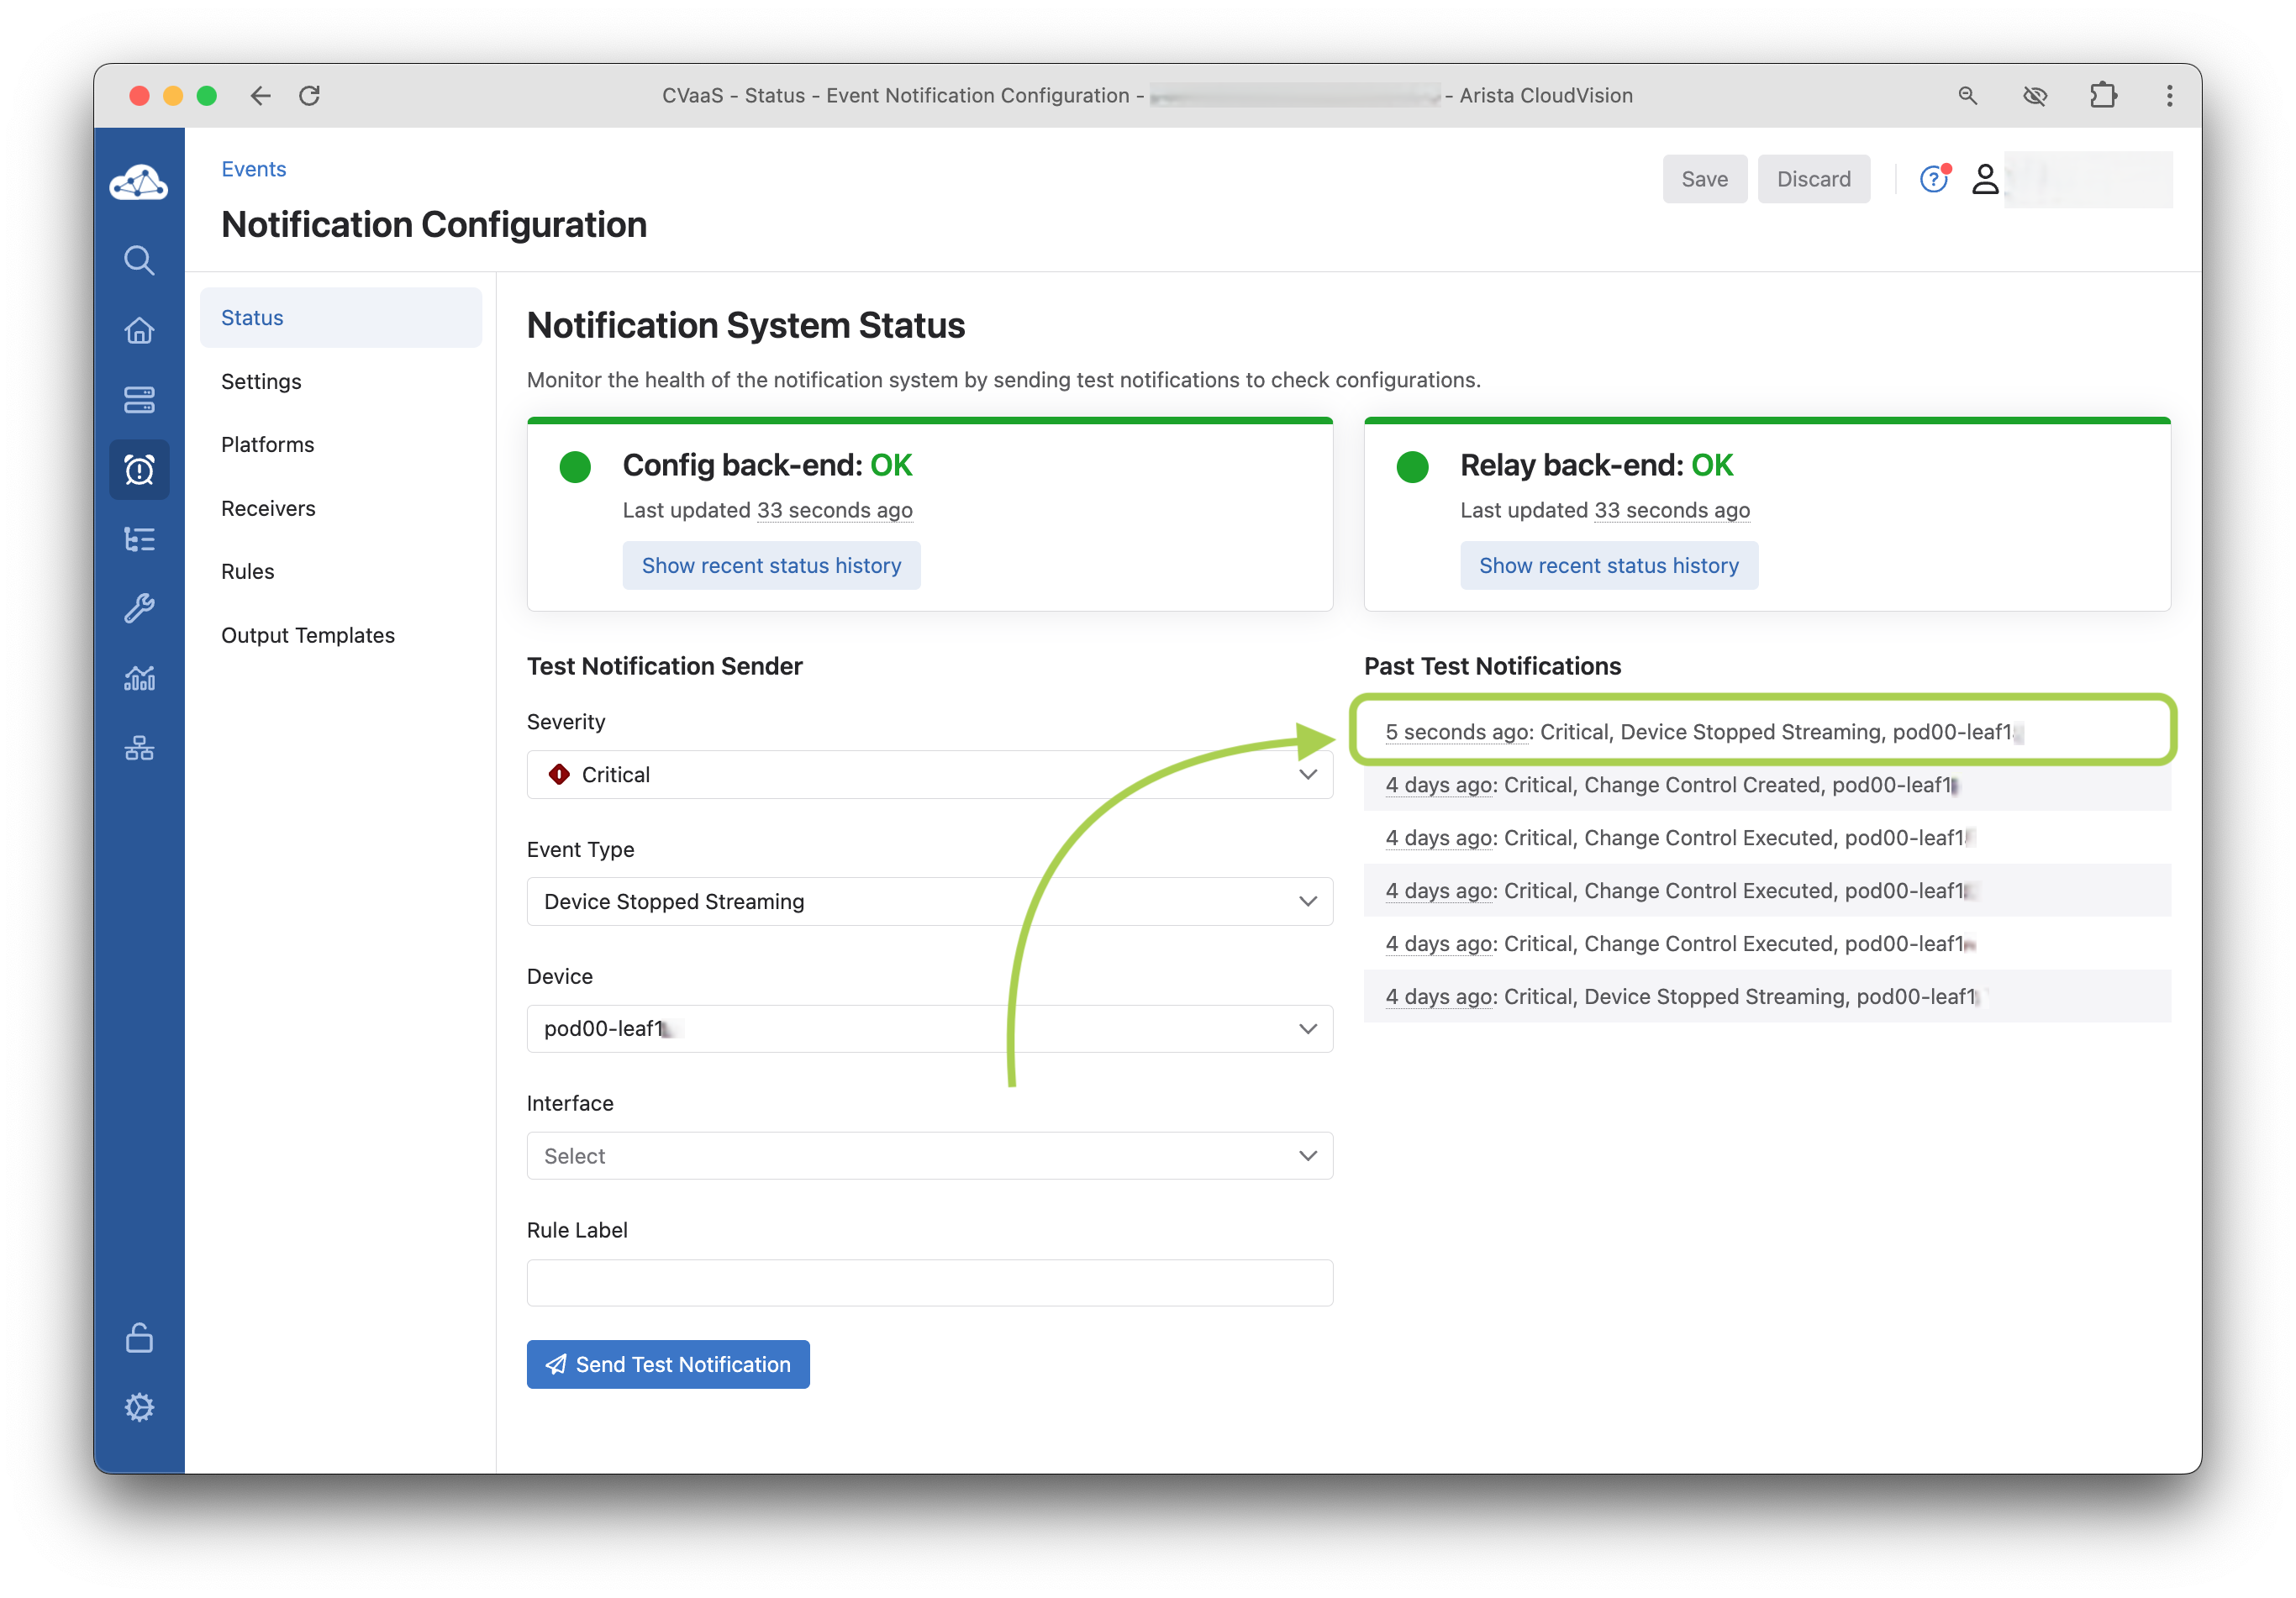Open the Event Type dropdown
Screen dimensions: 2296x1598
[929, 901]
